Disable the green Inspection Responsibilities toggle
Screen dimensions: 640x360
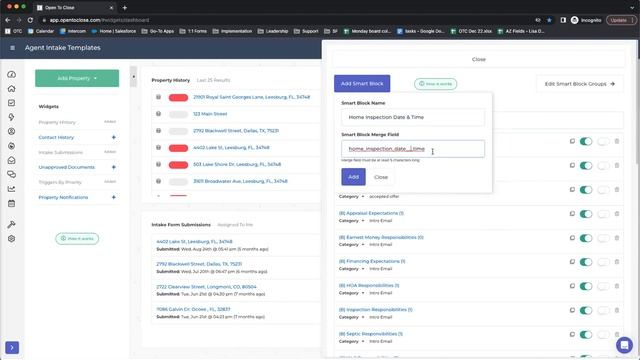coord(586,310)
